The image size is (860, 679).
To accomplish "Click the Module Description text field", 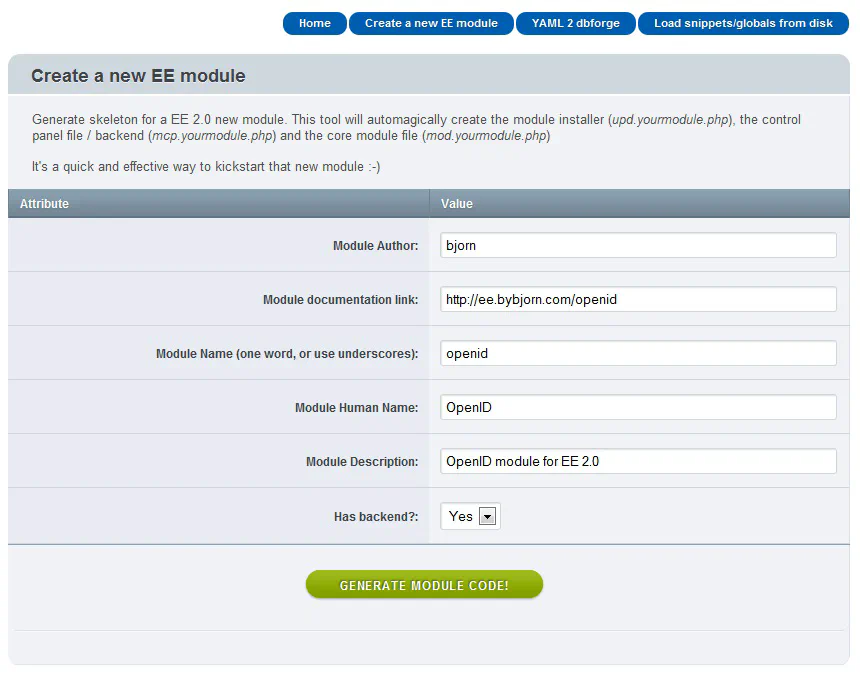I will [638, 461].
